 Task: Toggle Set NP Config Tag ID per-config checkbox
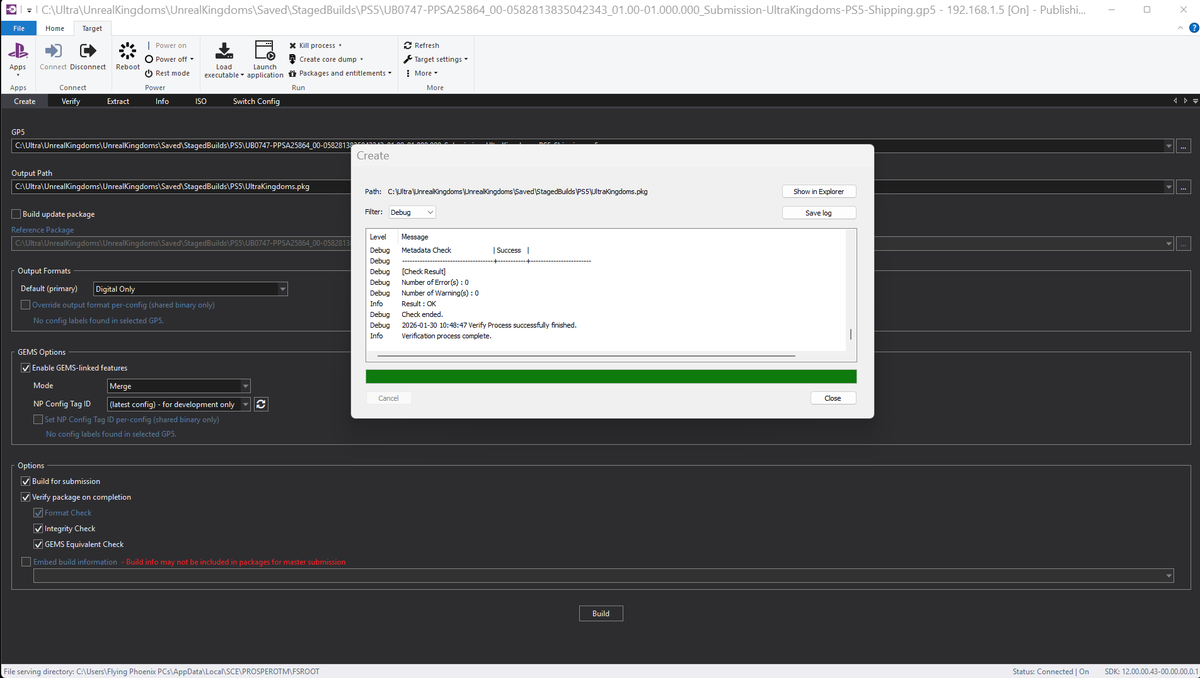38,419
